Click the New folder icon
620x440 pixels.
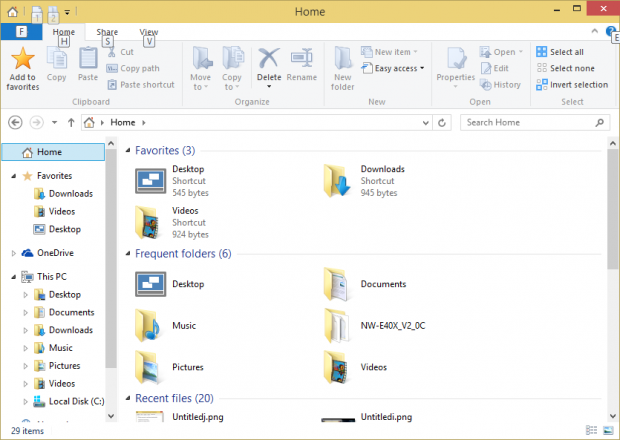[342, 59]
